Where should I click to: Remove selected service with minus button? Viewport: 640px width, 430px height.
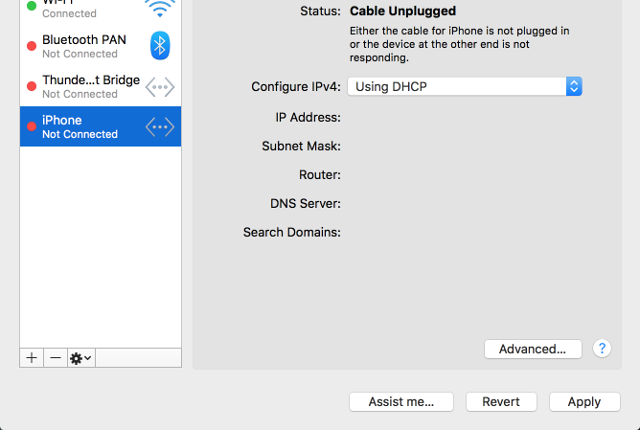click(x=56, y=358)
